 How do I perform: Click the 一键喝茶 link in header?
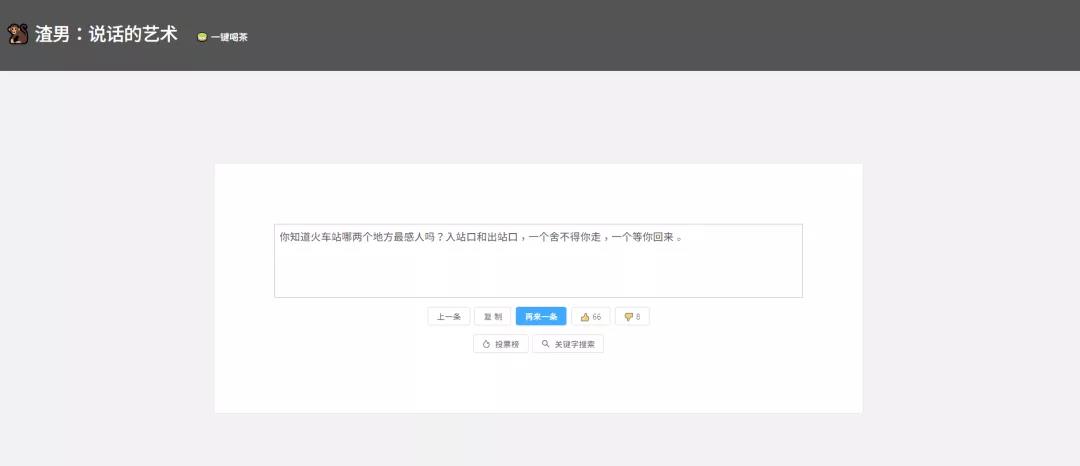coord(222,37)
